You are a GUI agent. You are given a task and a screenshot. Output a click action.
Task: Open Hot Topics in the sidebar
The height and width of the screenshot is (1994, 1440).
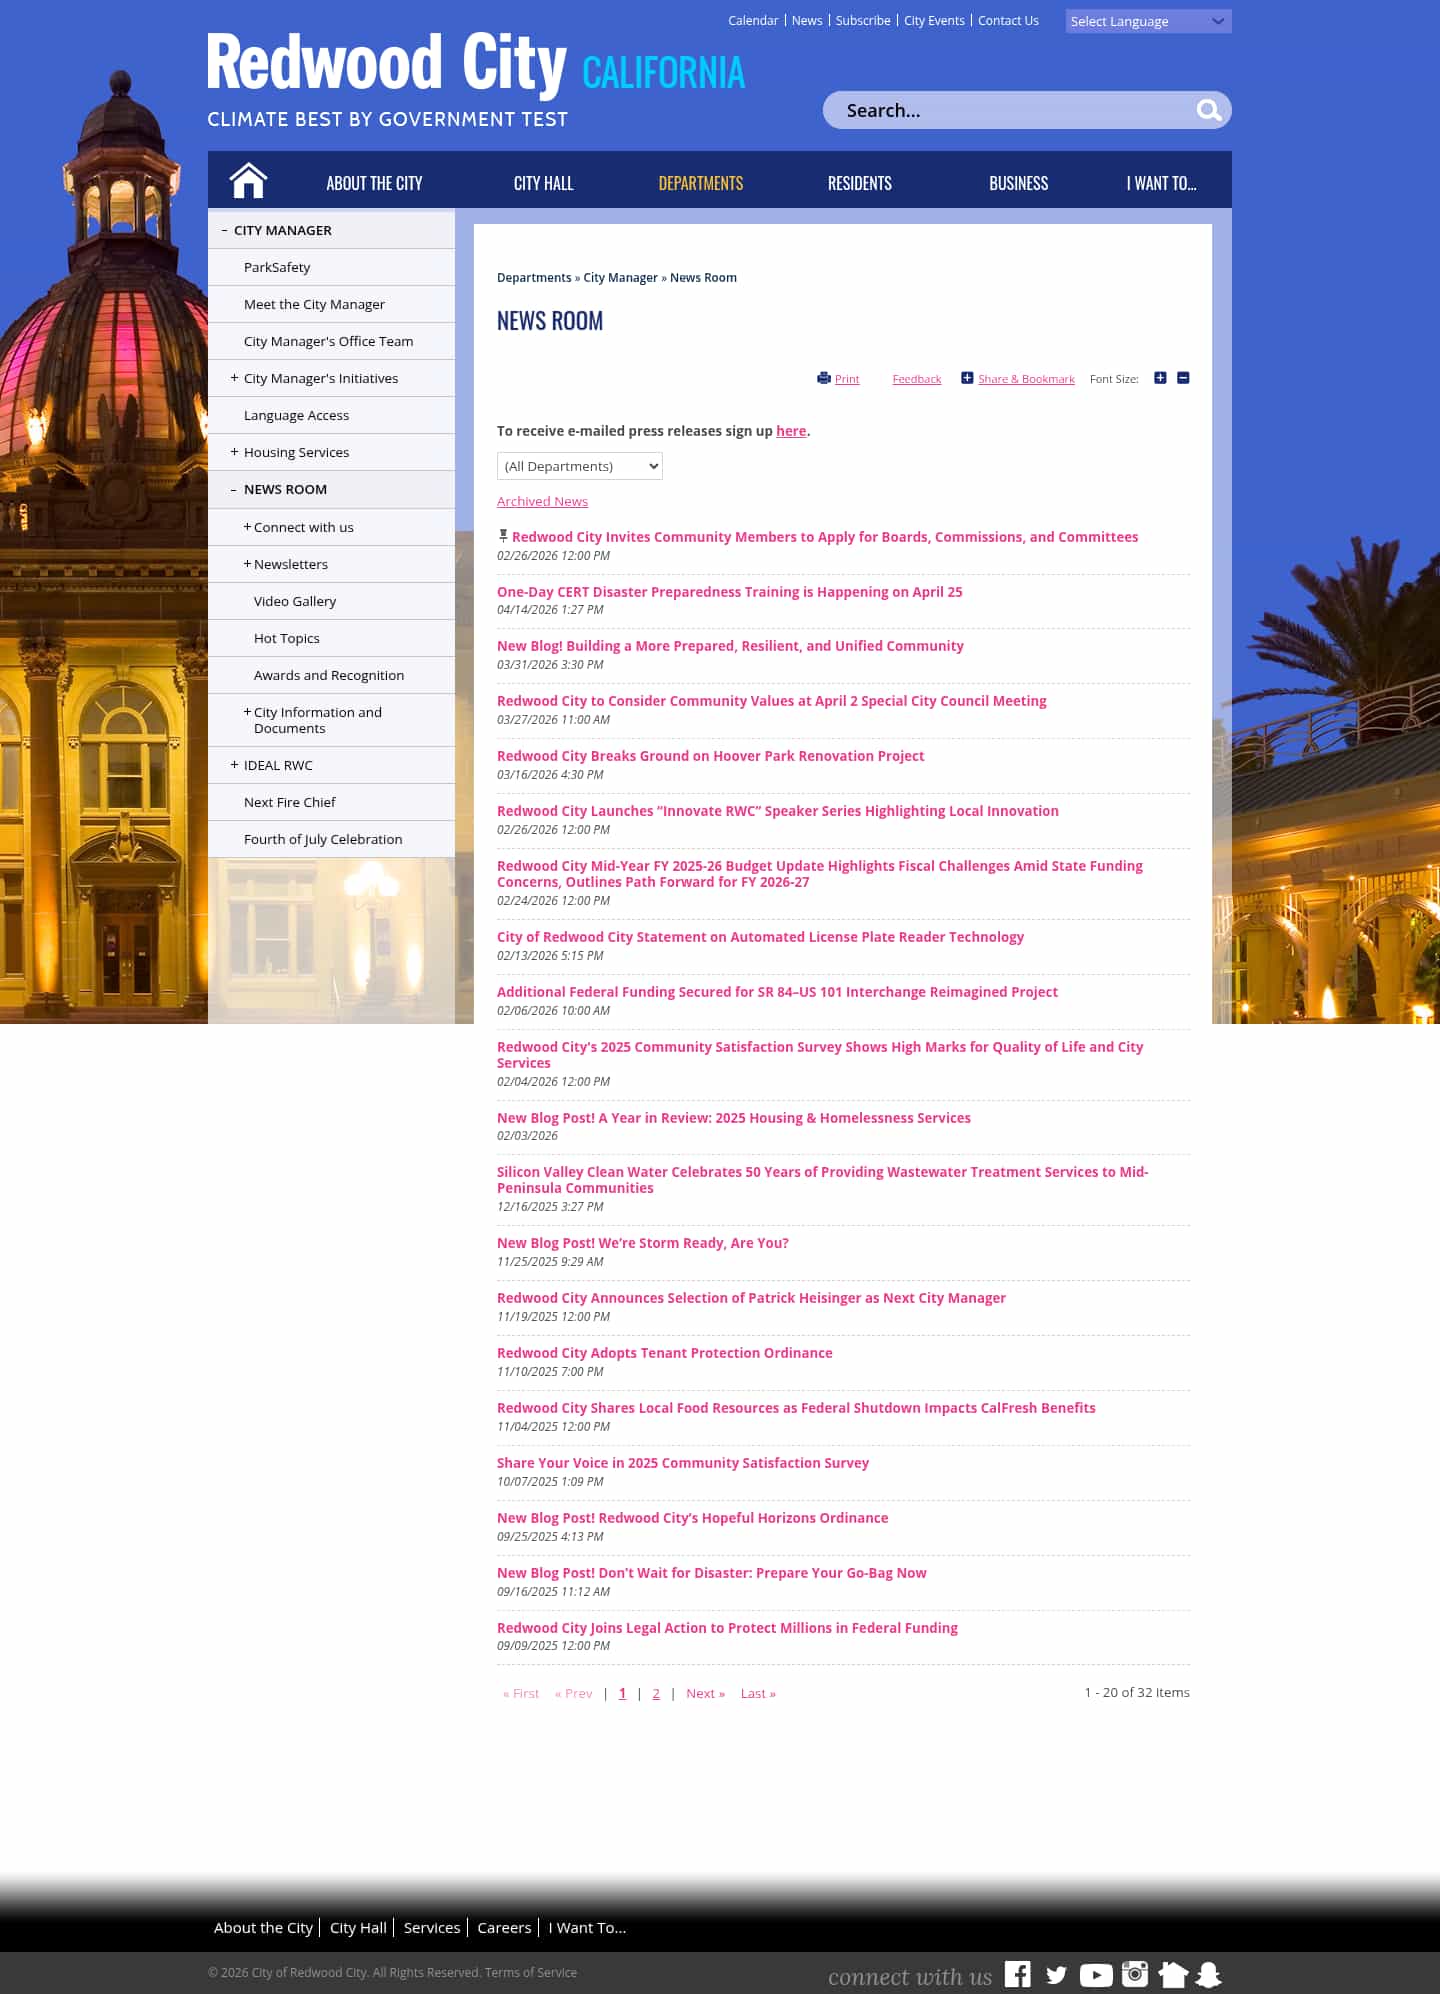(x=287, y=638)
